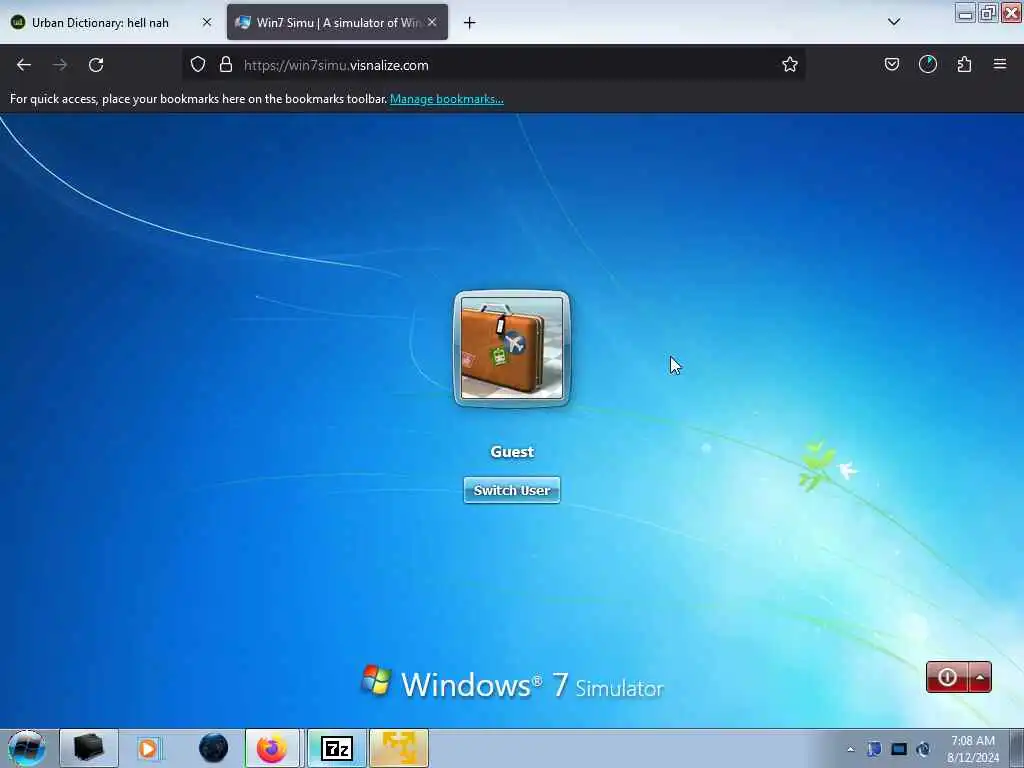The image size is (1024, 768).
Task: Open the black box taskbar application
Action: coord(89,748)
